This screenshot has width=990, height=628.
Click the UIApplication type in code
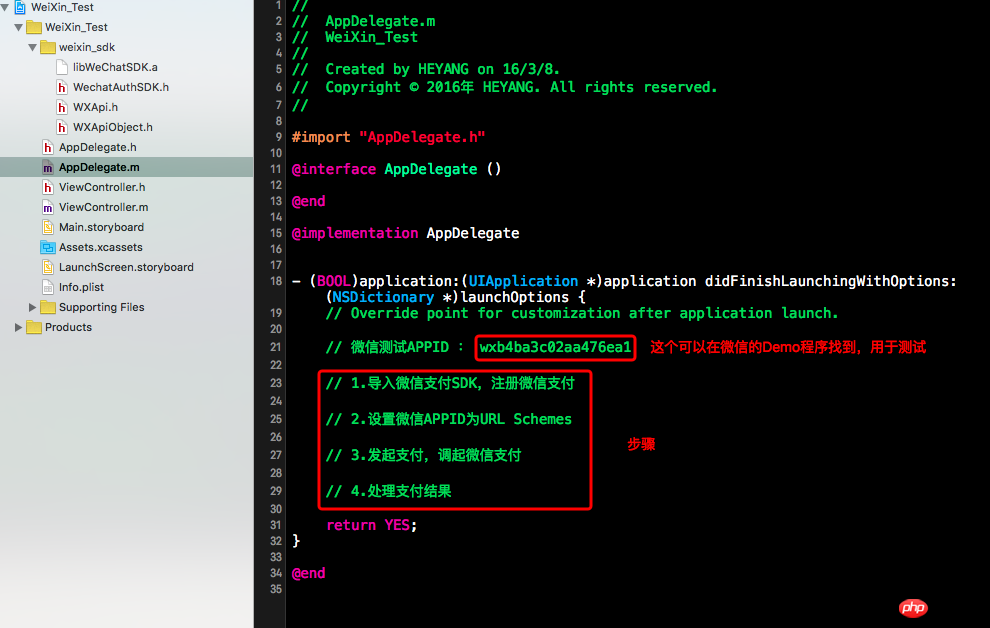pyautogui.click(x=523, y=281)
